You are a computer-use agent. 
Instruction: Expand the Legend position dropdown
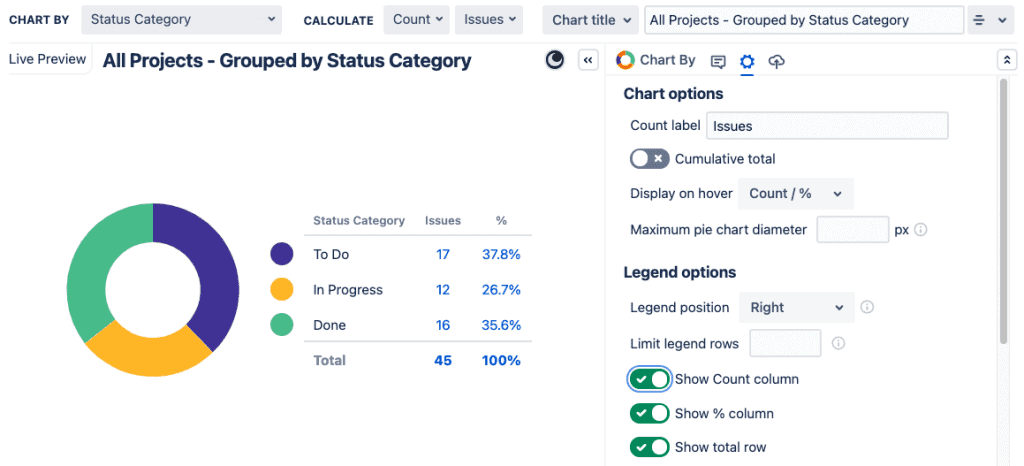(x=796, y=307)
